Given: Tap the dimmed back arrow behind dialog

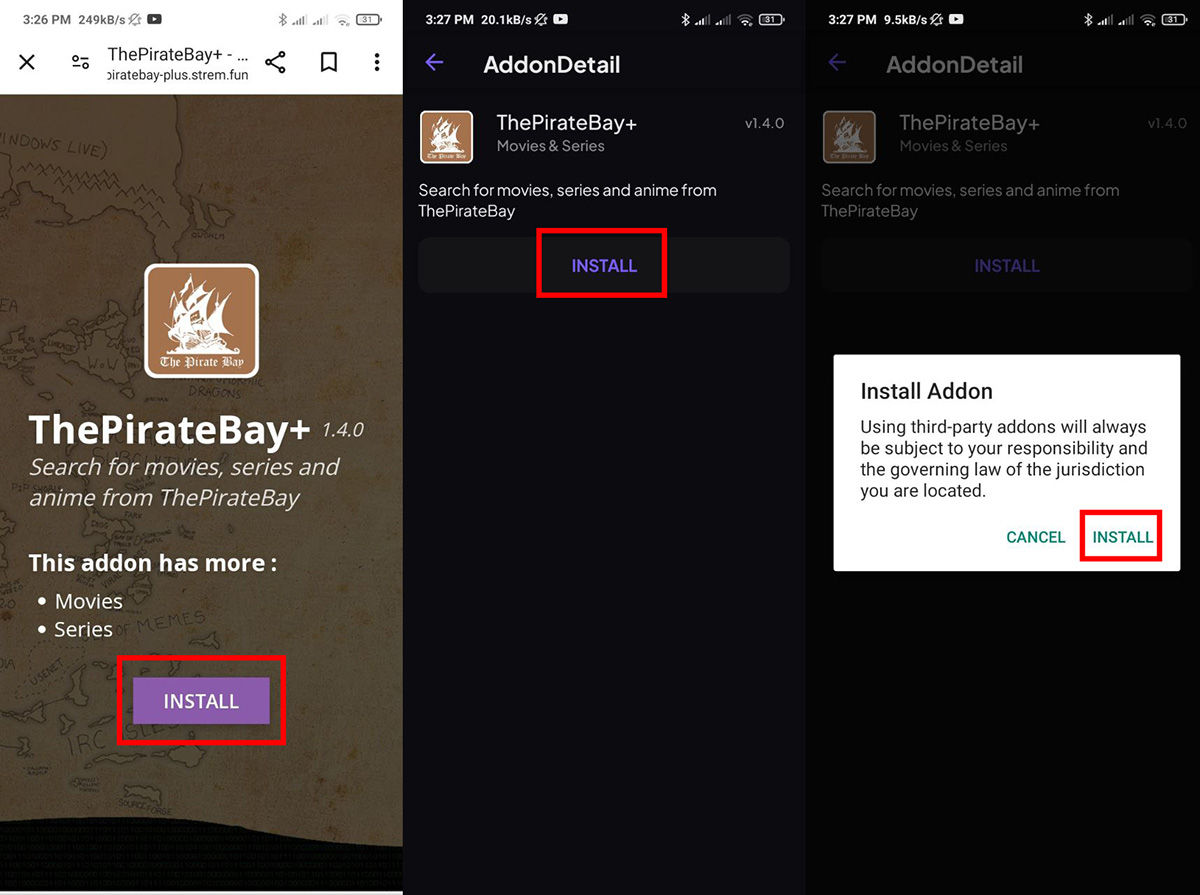Looking at the screenshot, I should tap(837, 63).
